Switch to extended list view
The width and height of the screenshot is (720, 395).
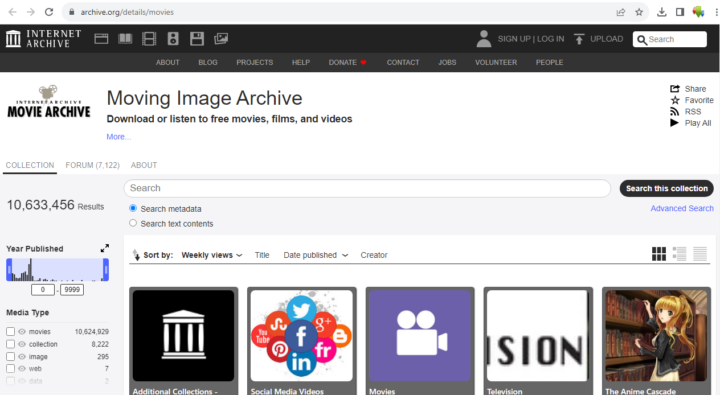point(680,254)
